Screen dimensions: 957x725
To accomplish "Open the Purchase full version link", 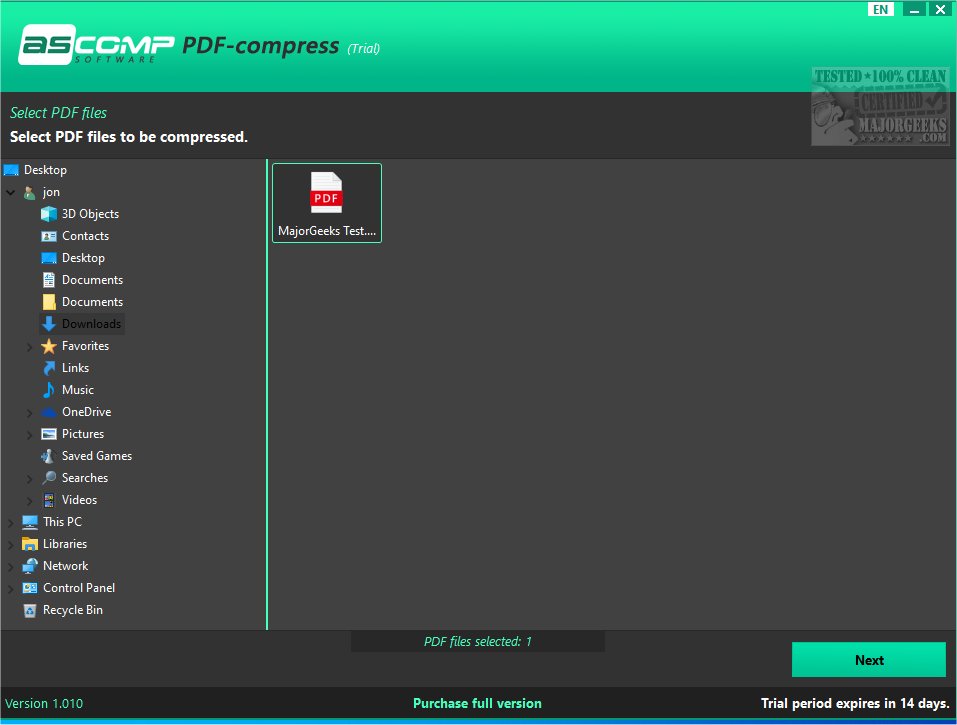I will click(x=477, y=703).
